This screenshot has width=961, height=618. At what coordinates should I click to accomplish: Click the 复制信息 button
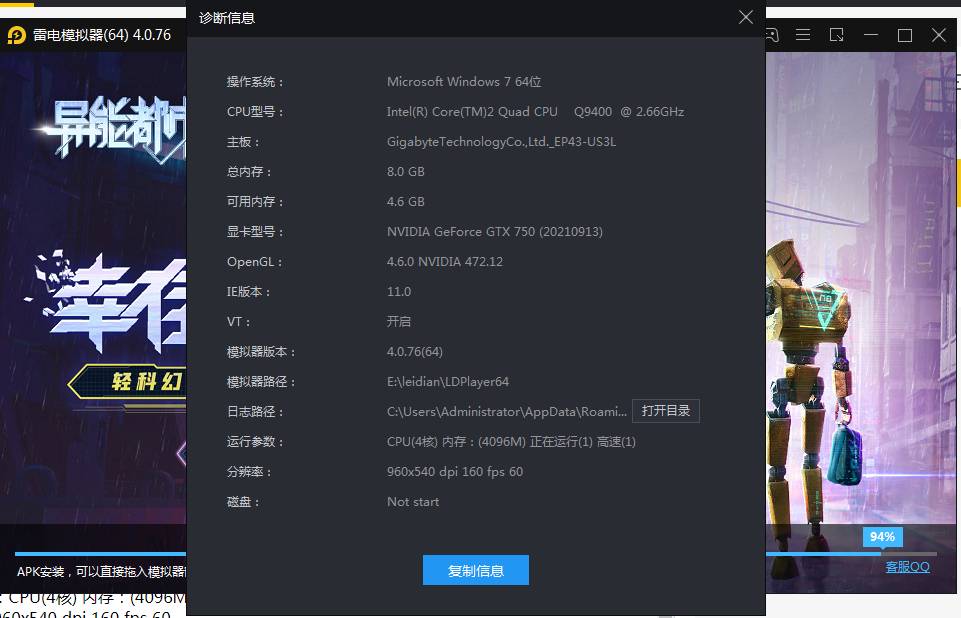click(475, 570)
